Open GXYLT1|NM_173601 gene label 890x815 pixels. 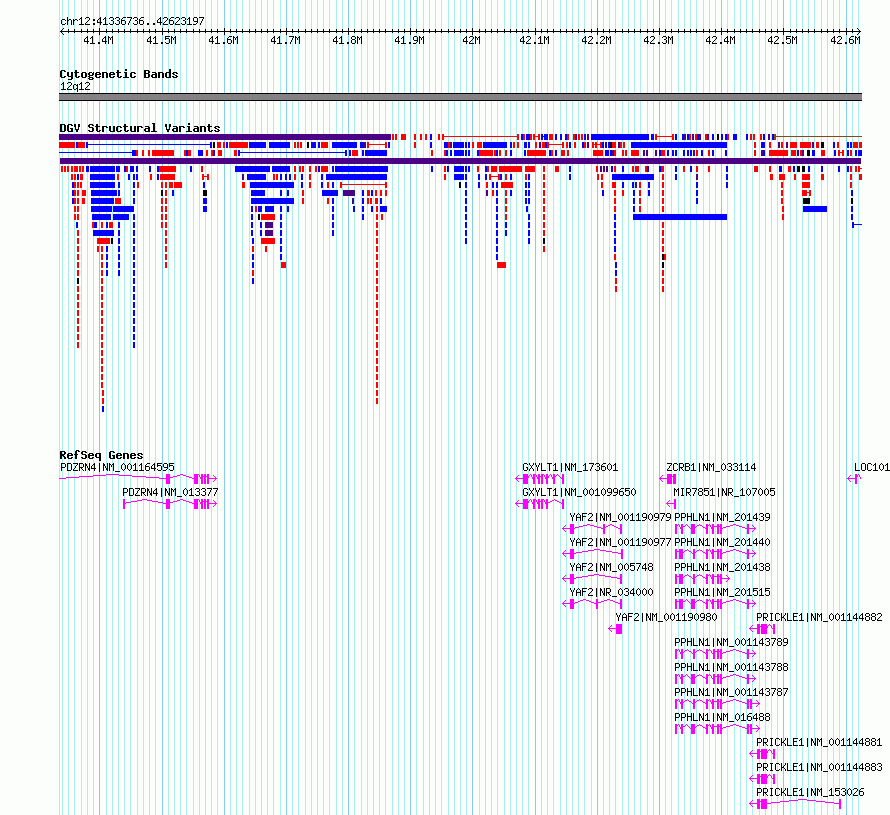570,467
